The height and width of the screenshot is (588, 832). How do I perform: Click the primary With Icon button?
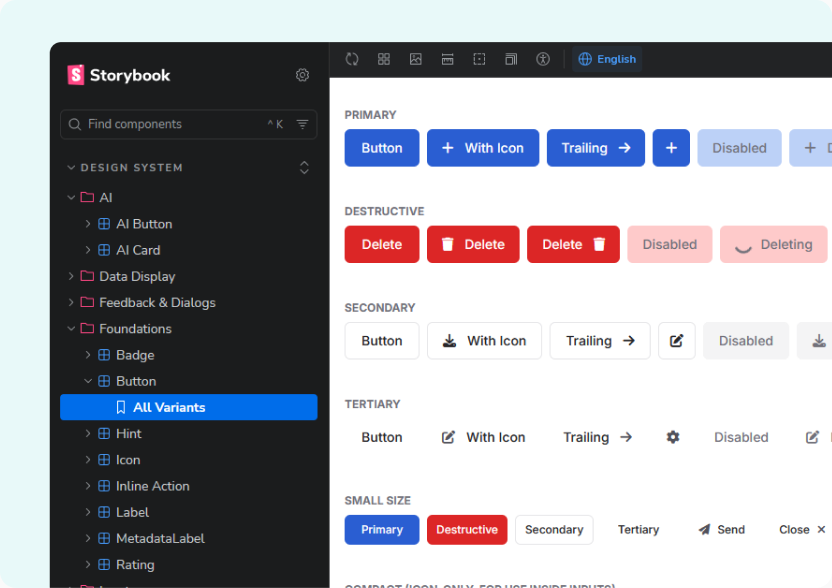pyautogui.click(x=483, y=148)
